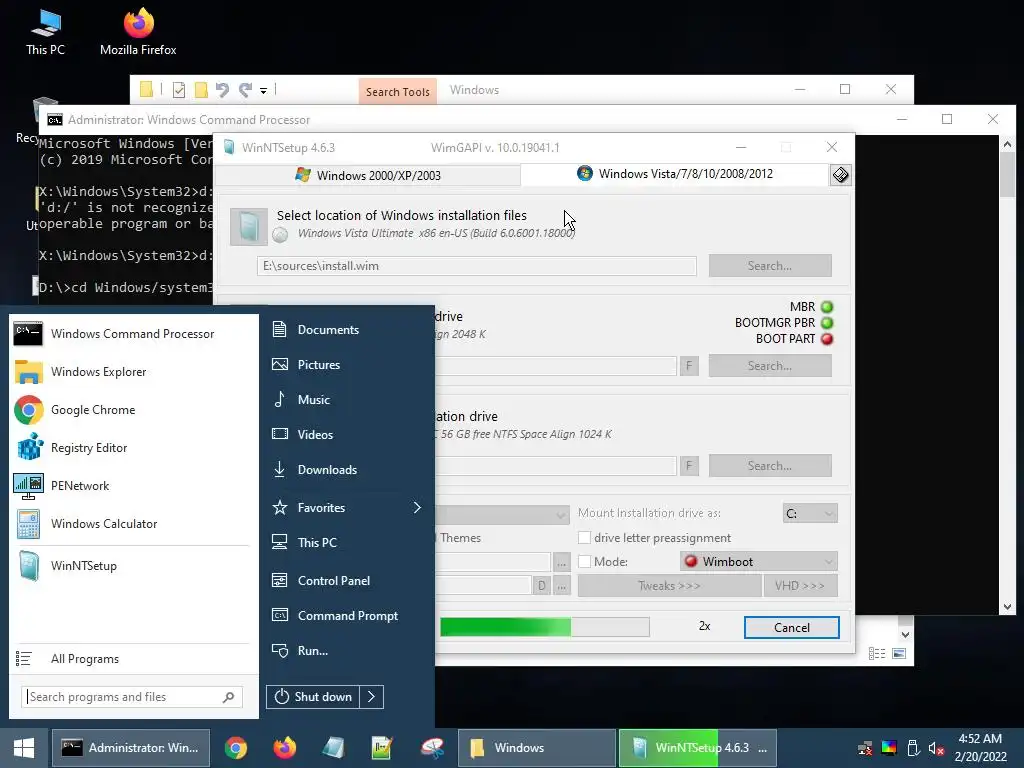Click F format button for installation drive
This screenshot has width=1024, height=768.
pyautogui.click(x=689, y=466)
